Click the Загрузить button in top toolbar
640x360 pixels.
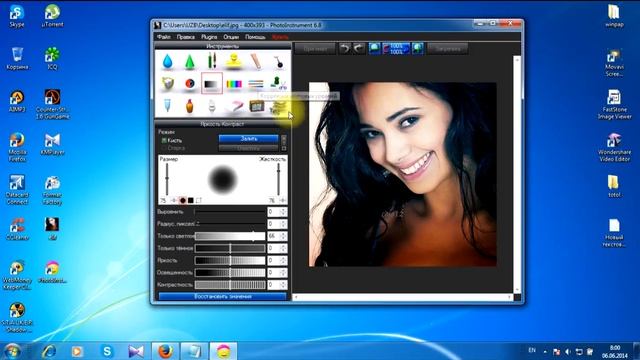(x=448, y=49)
